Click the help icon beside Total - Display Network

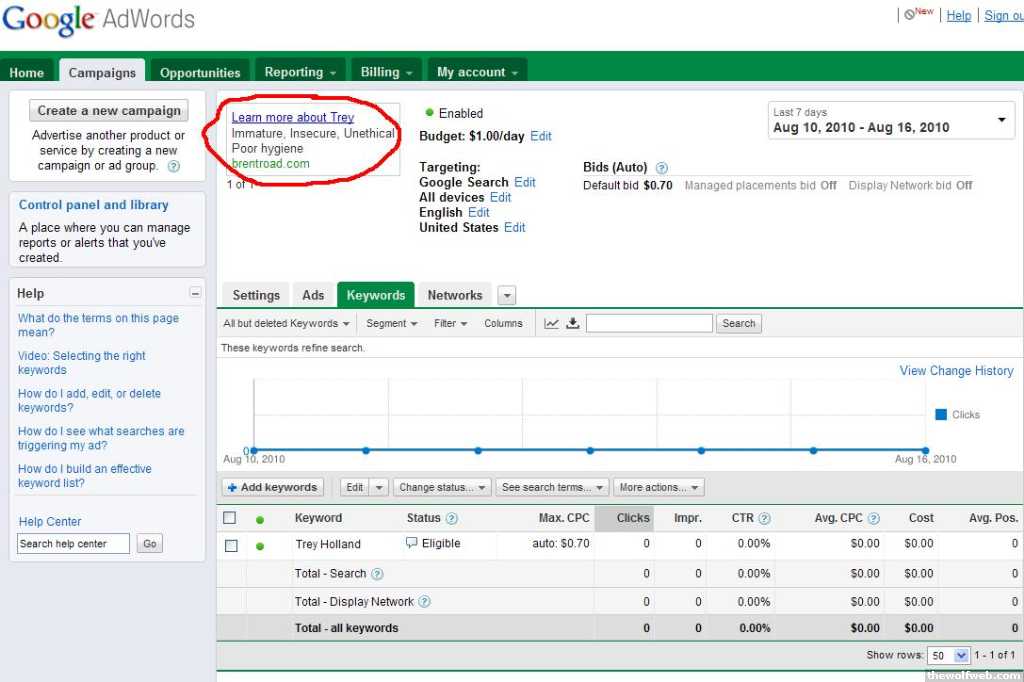click(424, 602)
